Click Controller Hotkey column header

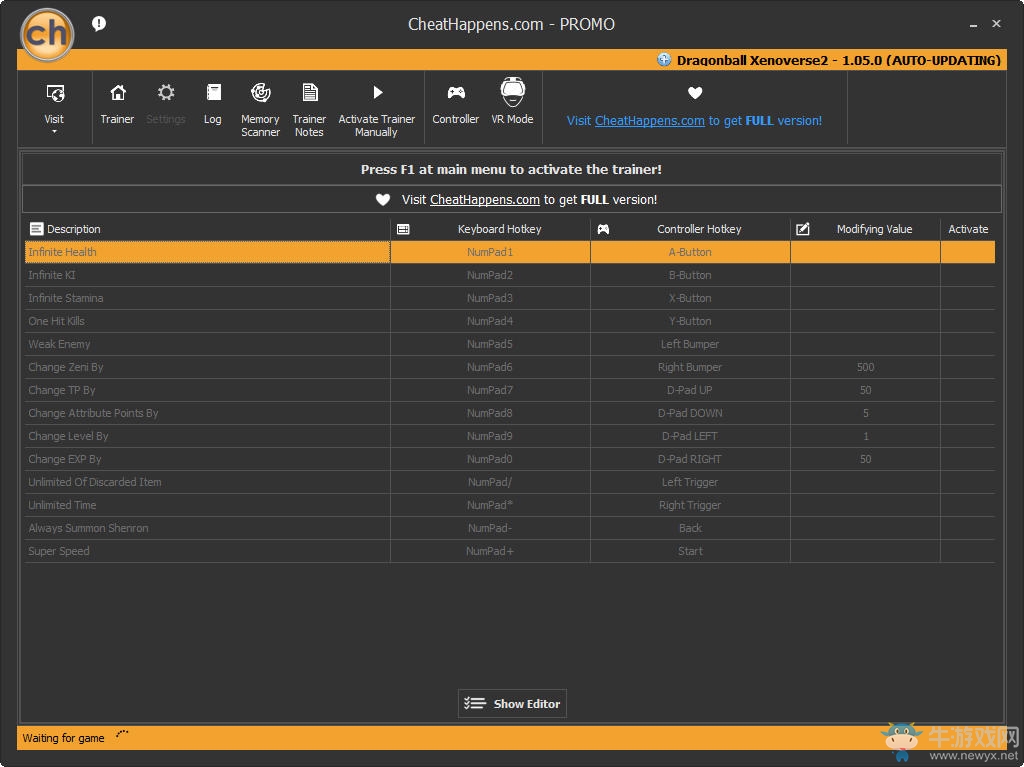pyautogui.click(x=699, y=229)
